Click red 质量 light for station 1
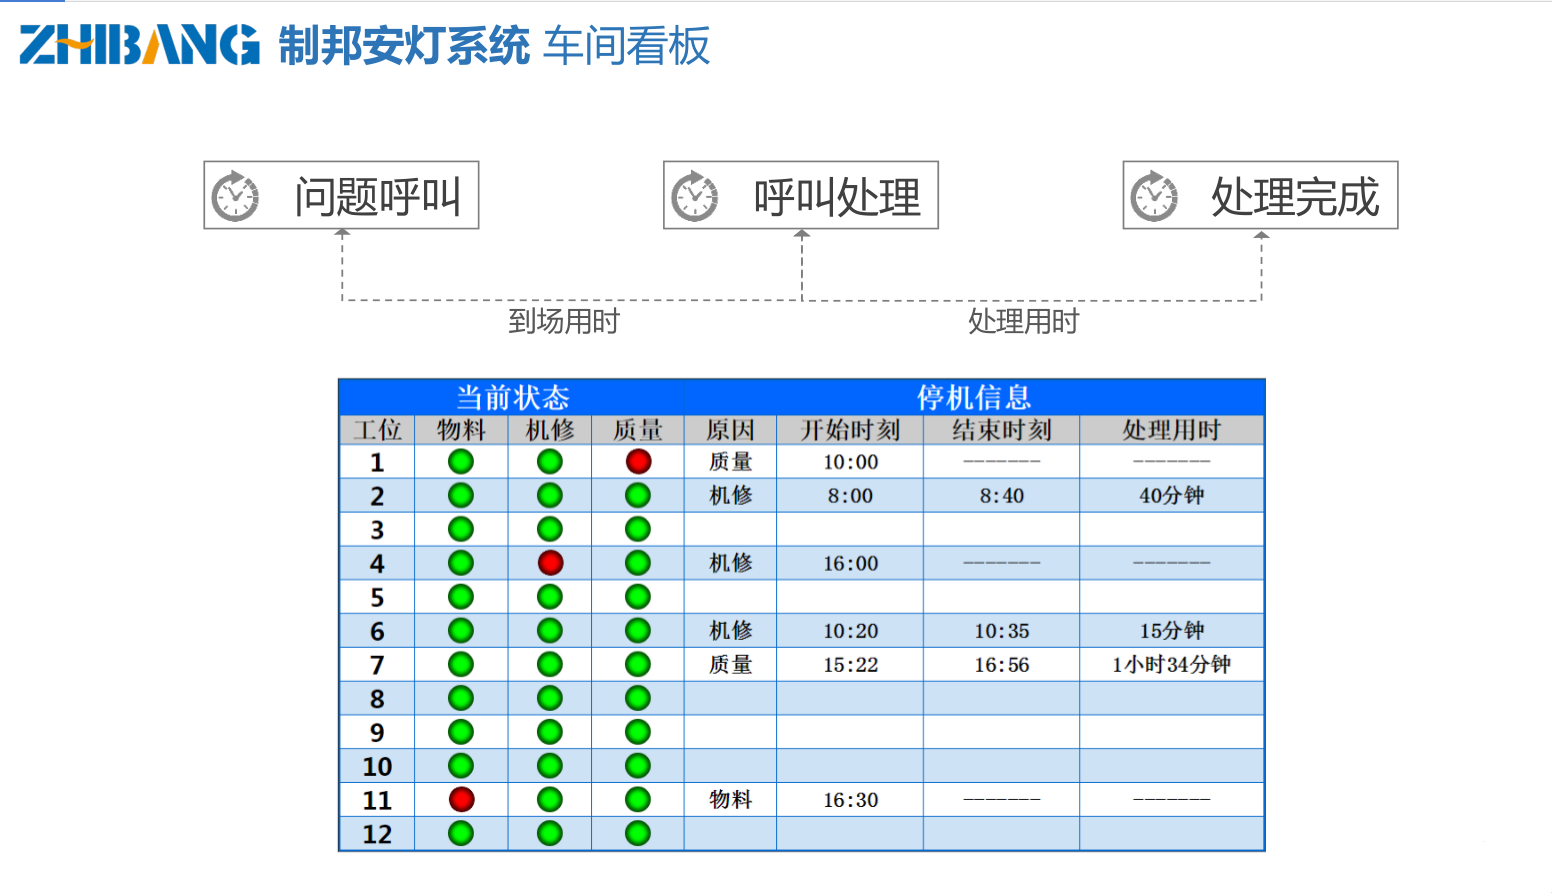This screenshot has width=1552, height=893. pyautogui.click(x=638, y=462)
